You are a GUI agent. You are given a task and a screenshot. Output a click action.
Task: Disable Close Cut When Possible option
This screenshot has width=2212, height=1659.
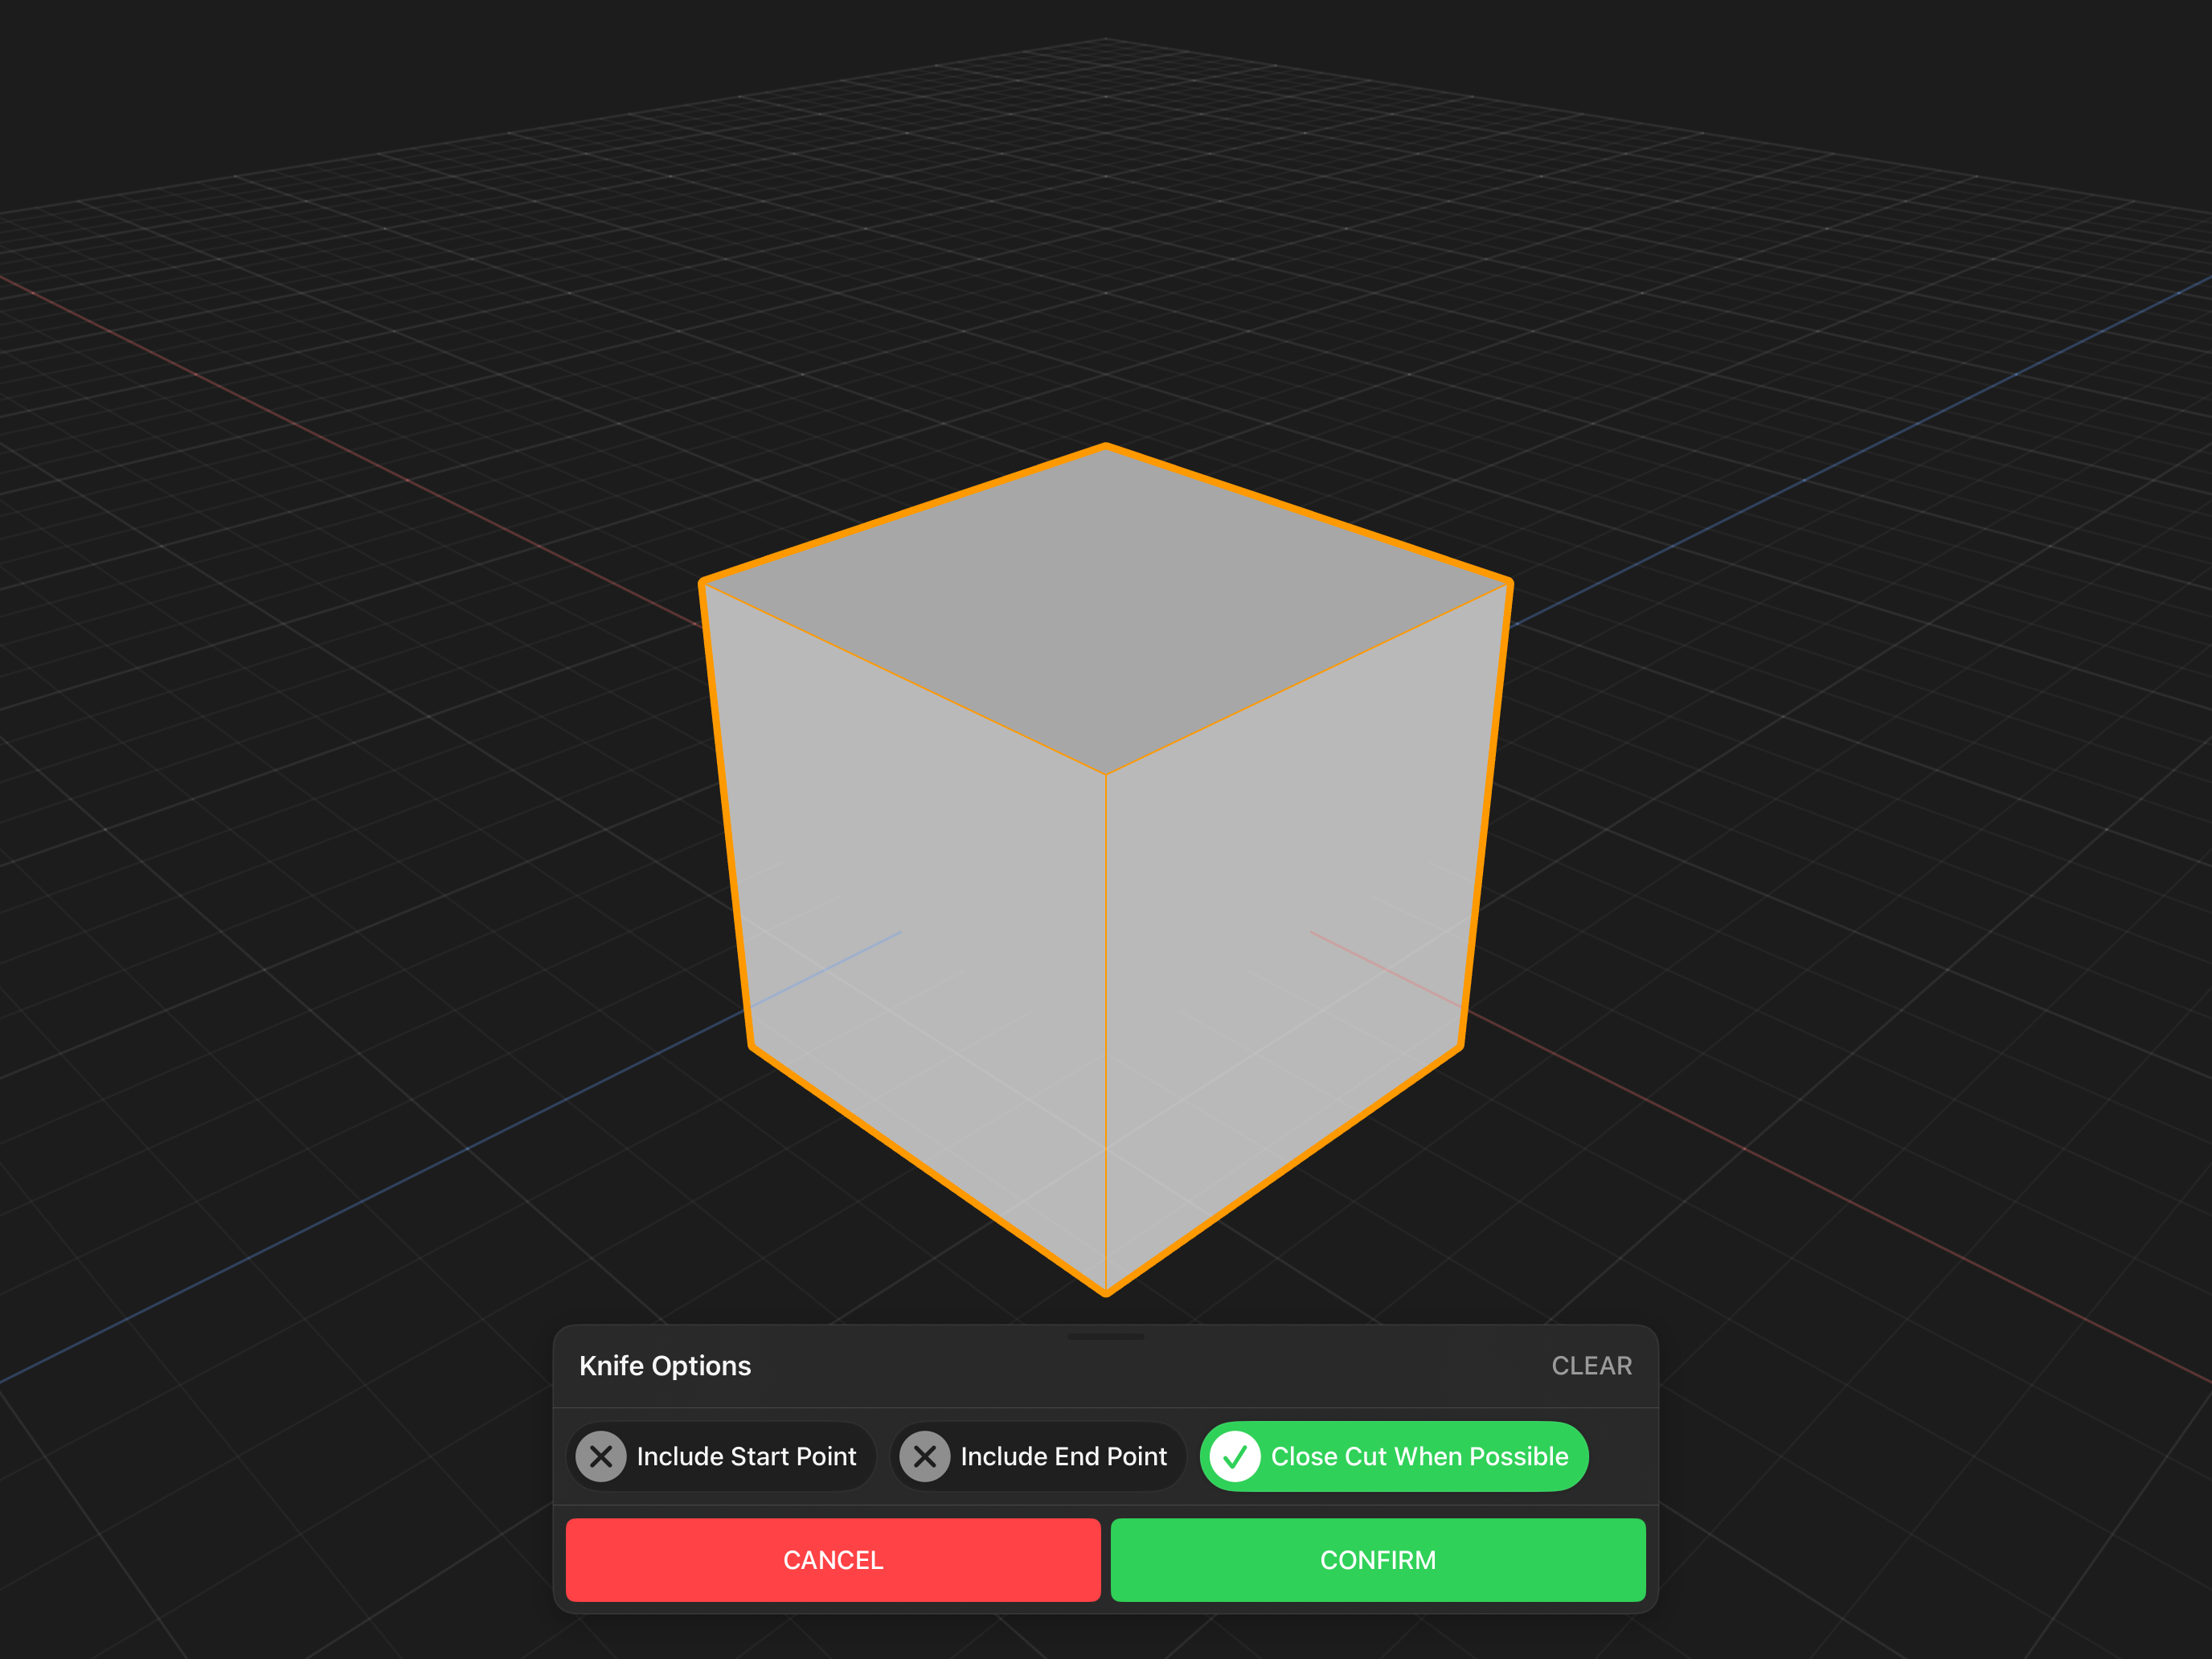[1394, 1456]
